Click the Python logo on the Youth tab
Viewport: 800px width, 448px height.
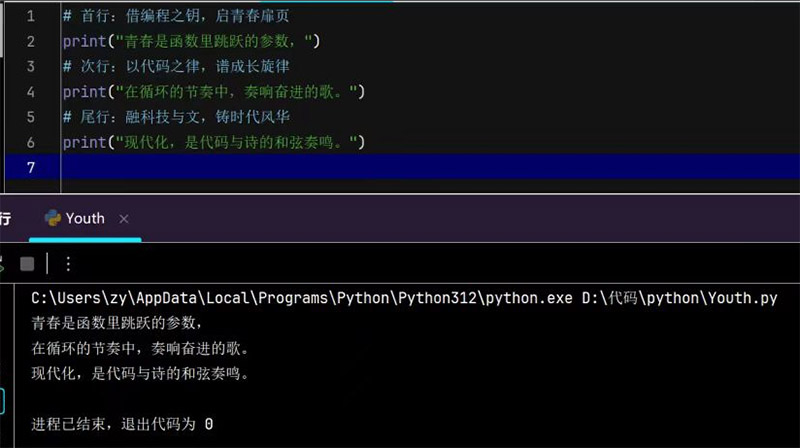pos(50,218)
